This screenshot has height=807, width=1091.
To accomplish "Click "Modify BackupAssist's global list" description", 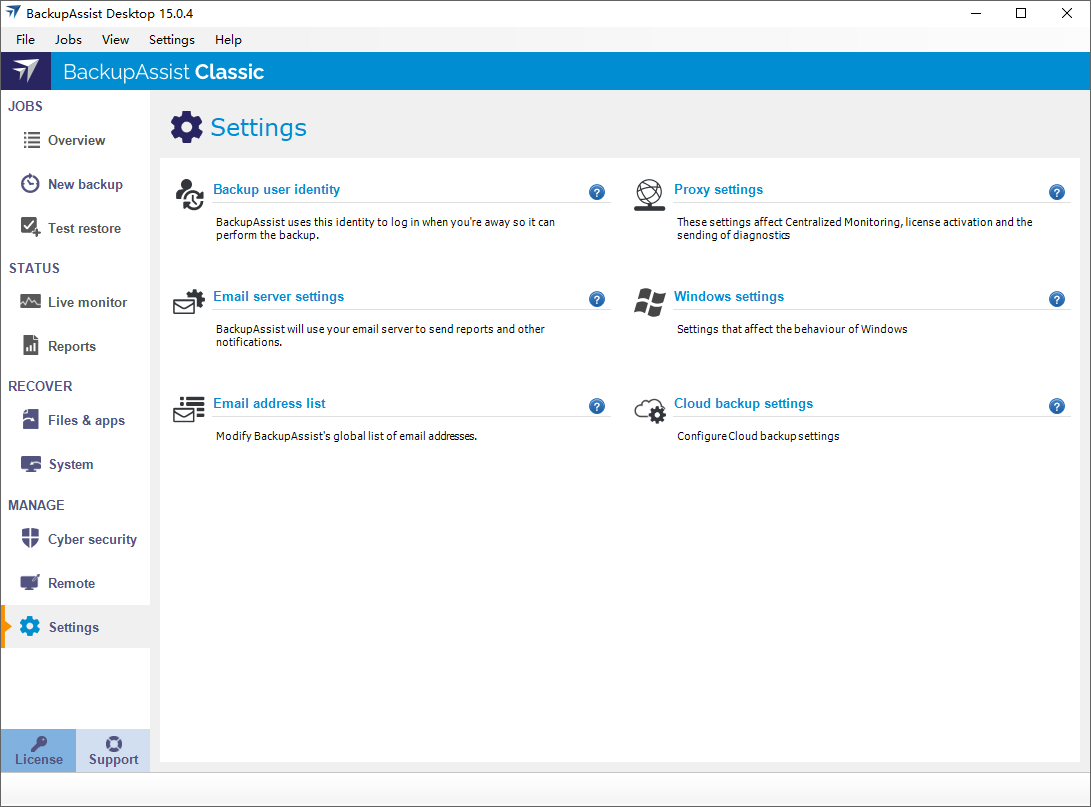I will (346, 436).
